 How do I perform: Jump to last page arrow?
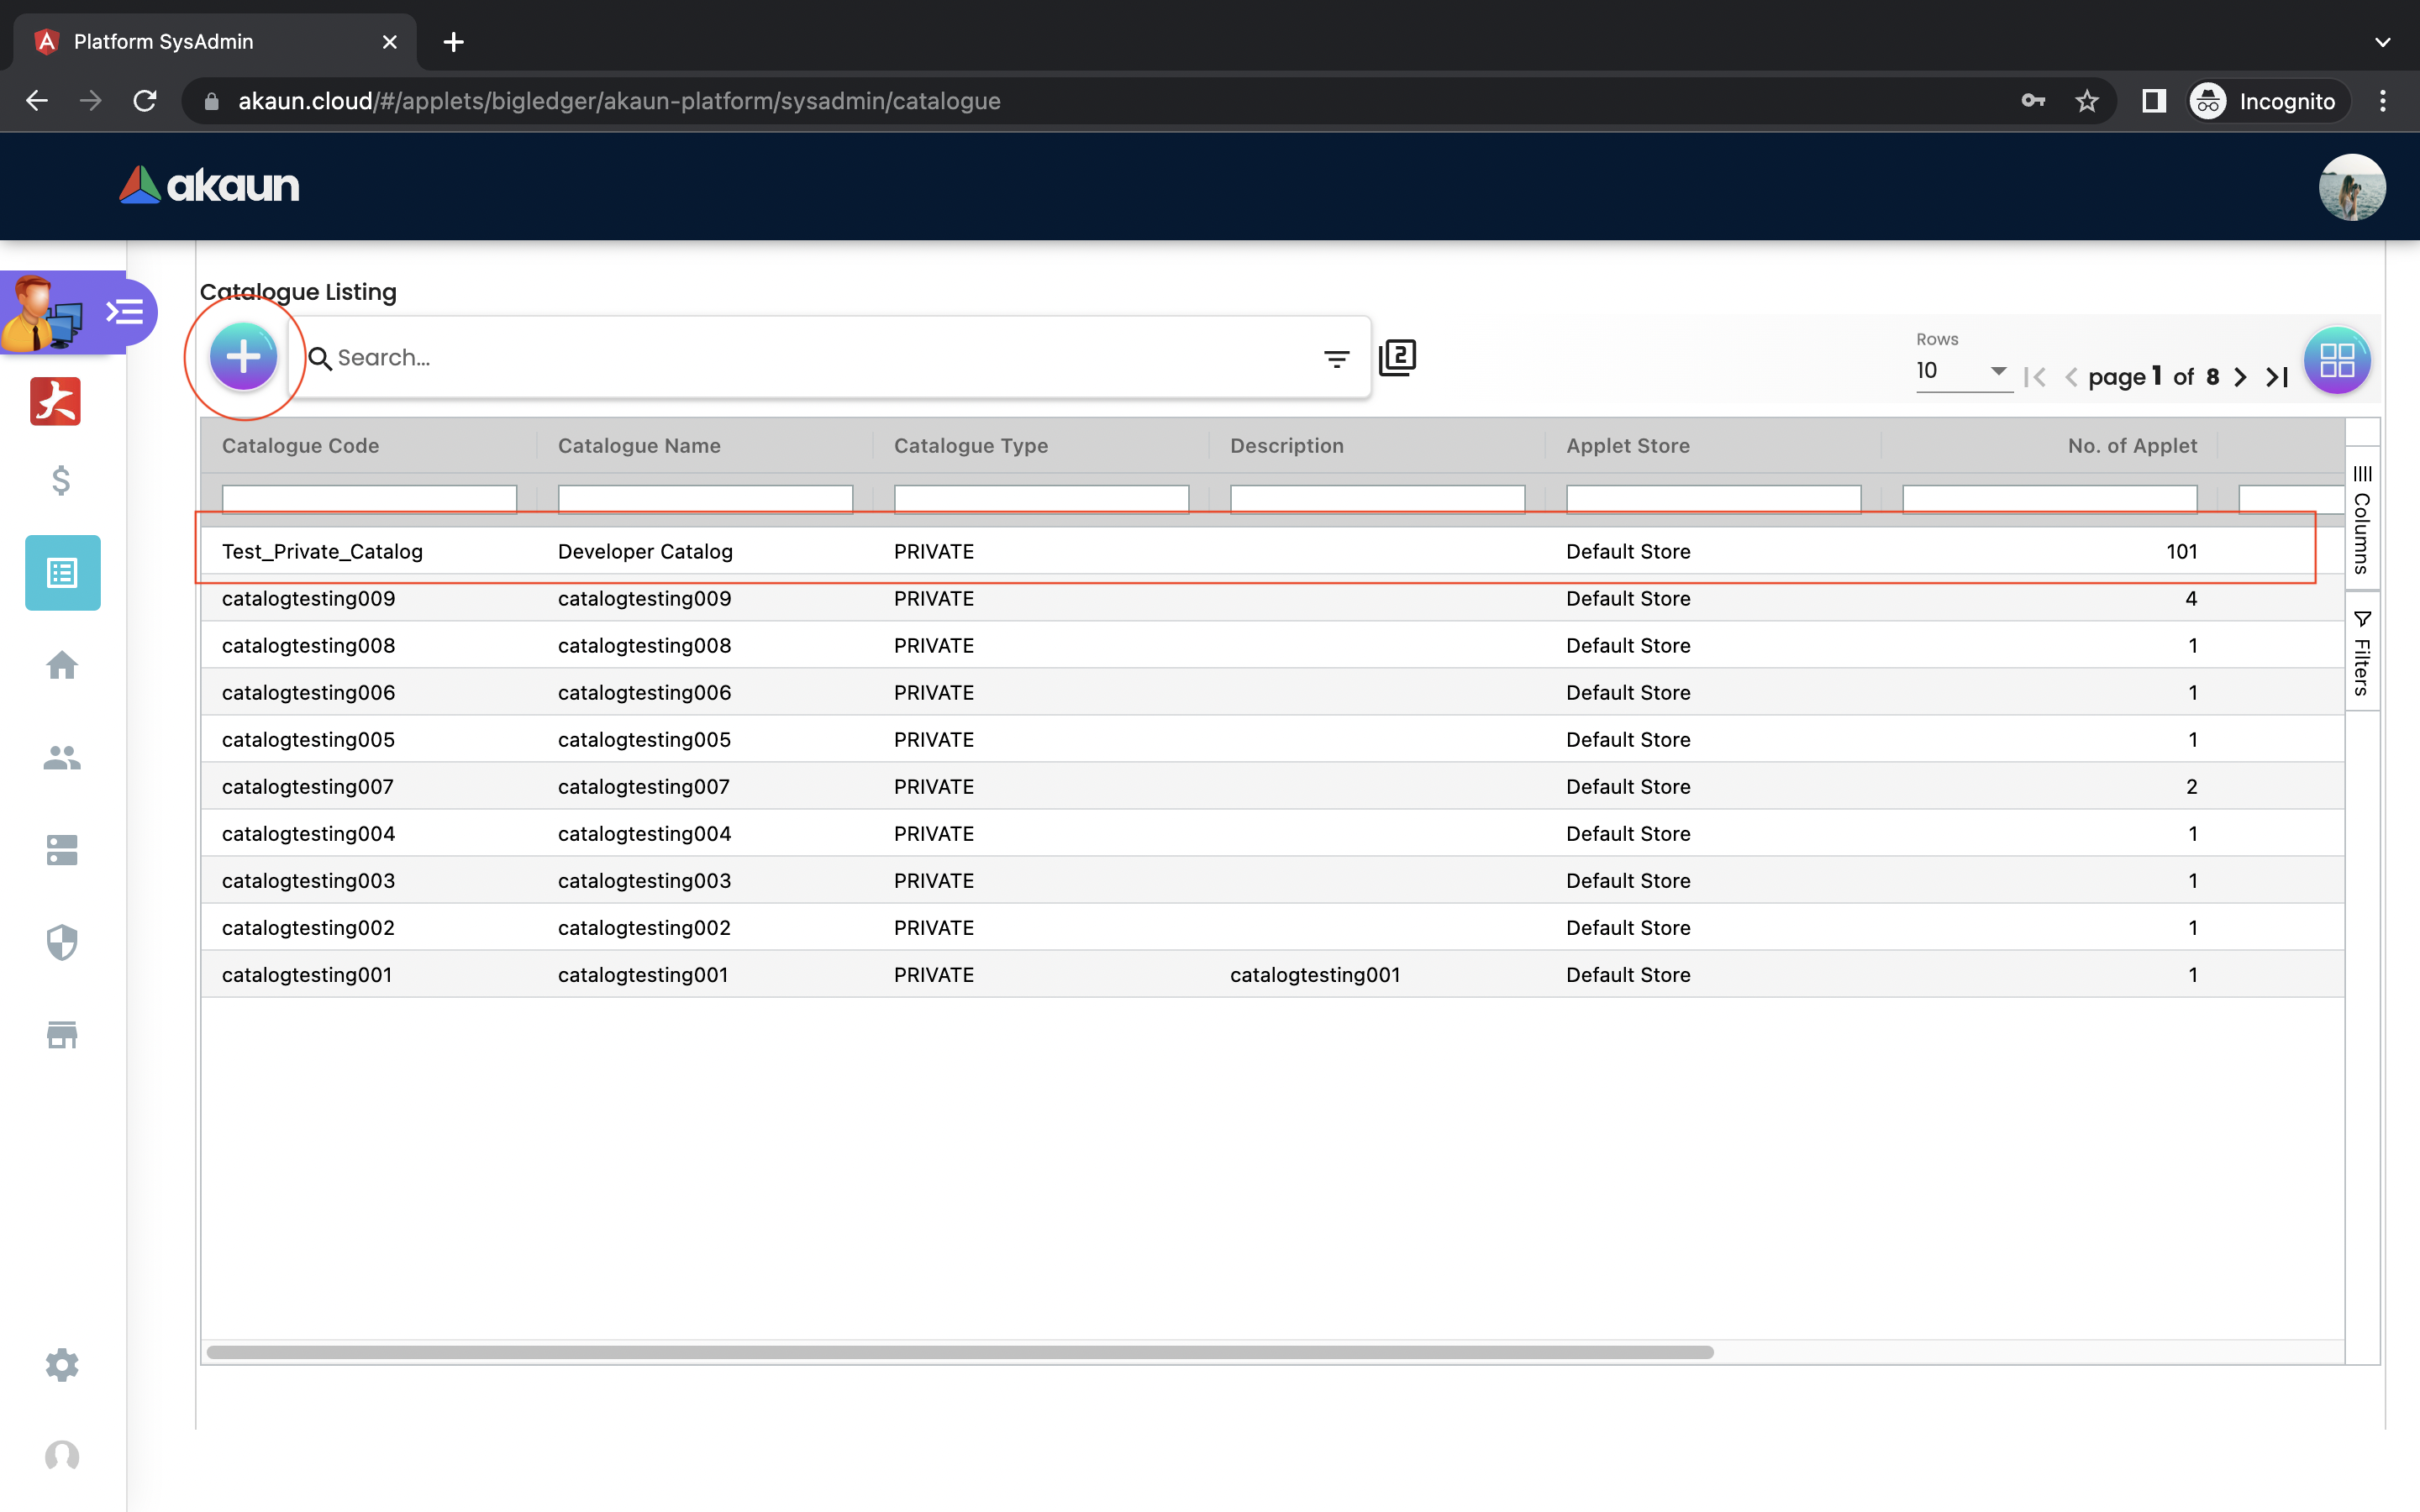[x=2278, y=377]
